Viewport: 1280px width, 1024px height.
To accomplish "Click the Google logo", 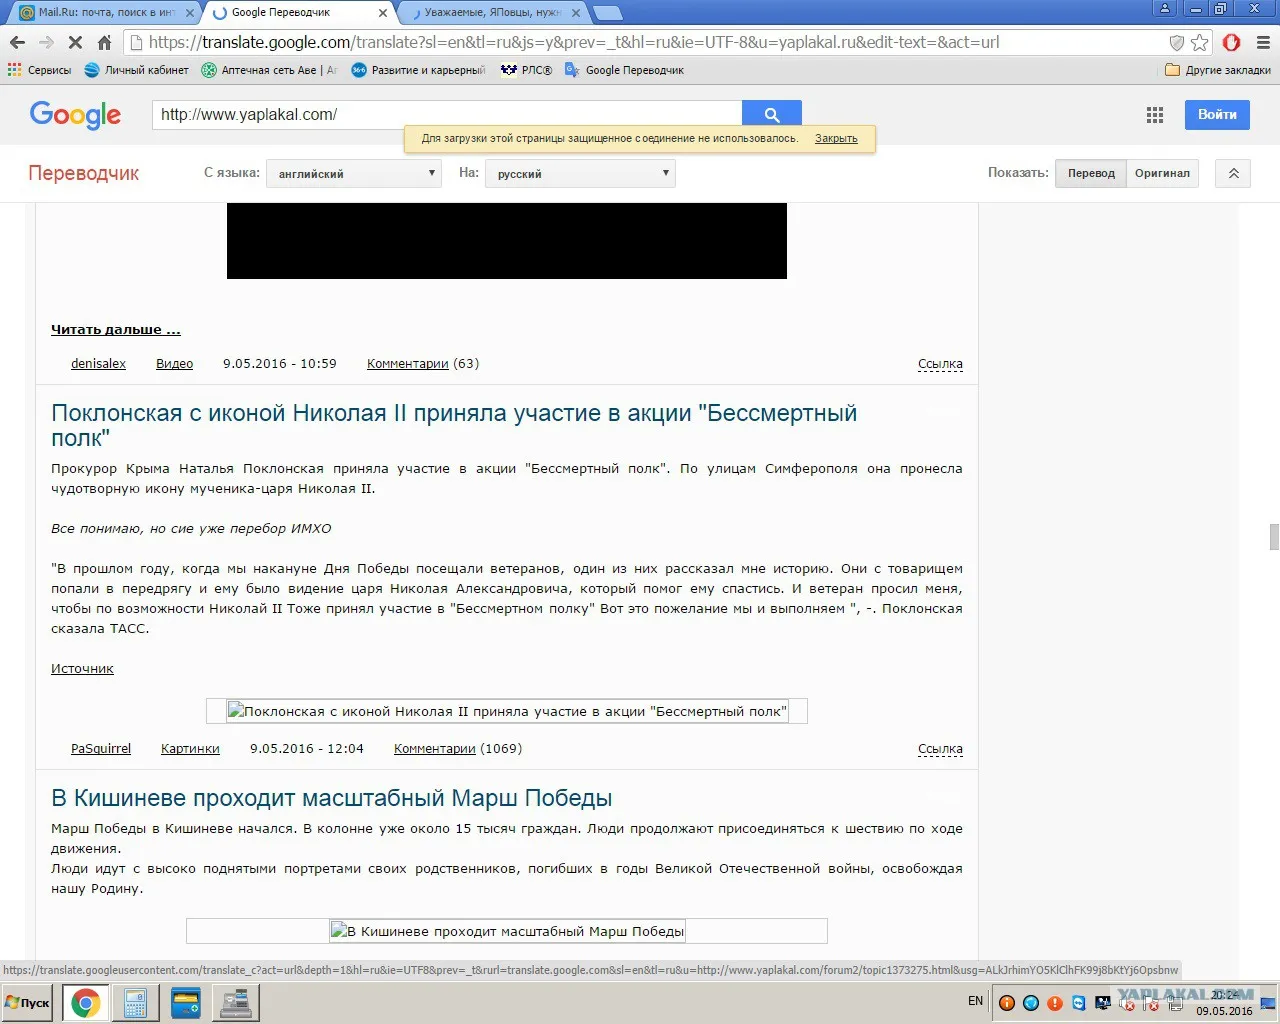I will (x=75, y=115).
